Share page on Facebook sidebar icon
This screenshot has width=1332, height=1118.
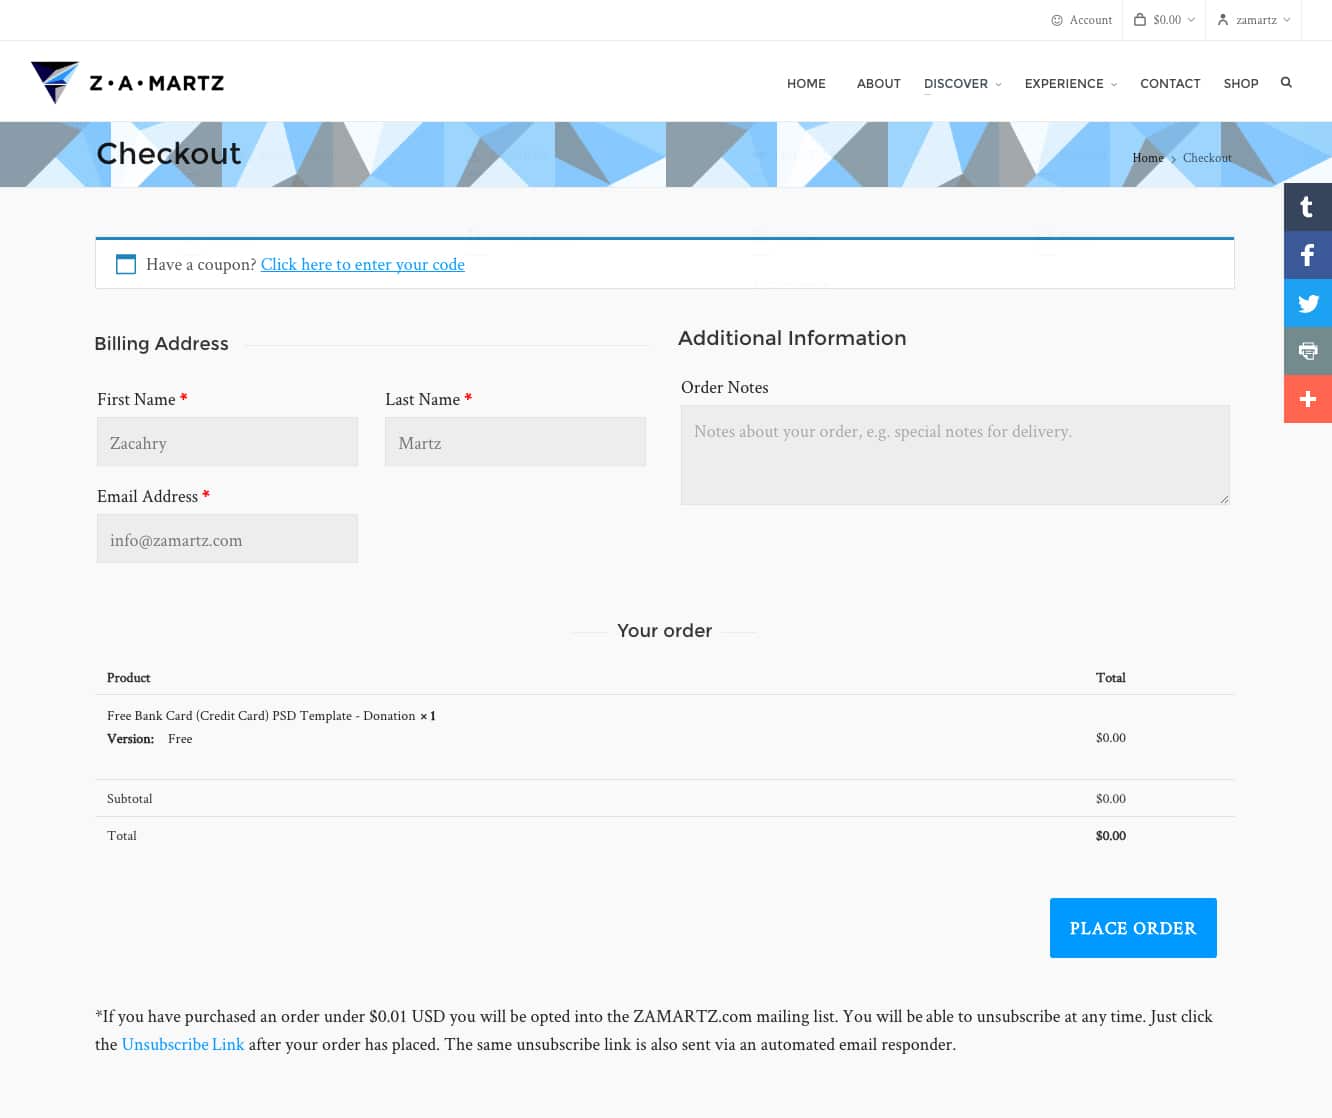[x=1307, y=255]
